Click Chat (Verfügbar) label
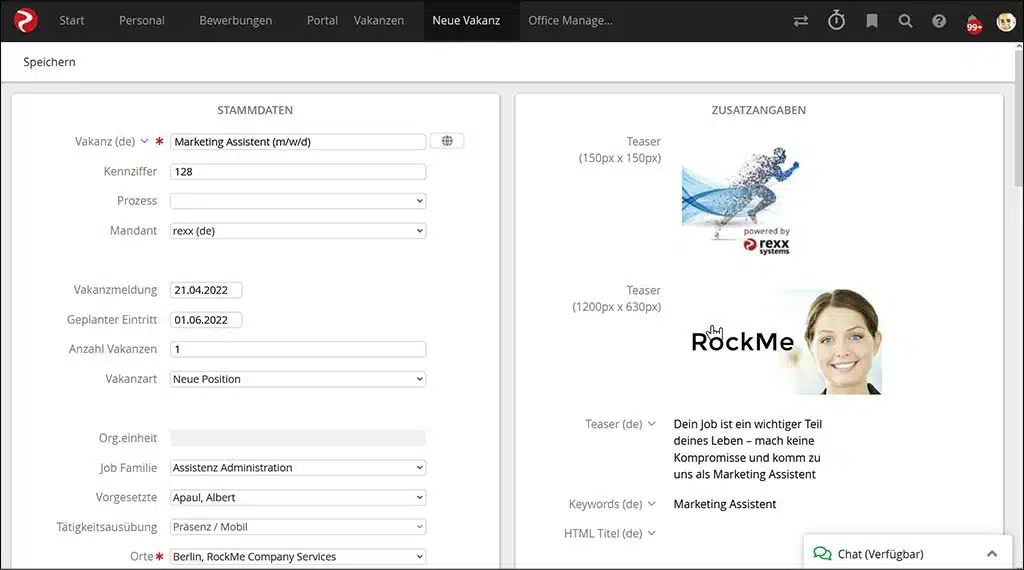This screenshot has width=1024, height=570. click(880, 554)
